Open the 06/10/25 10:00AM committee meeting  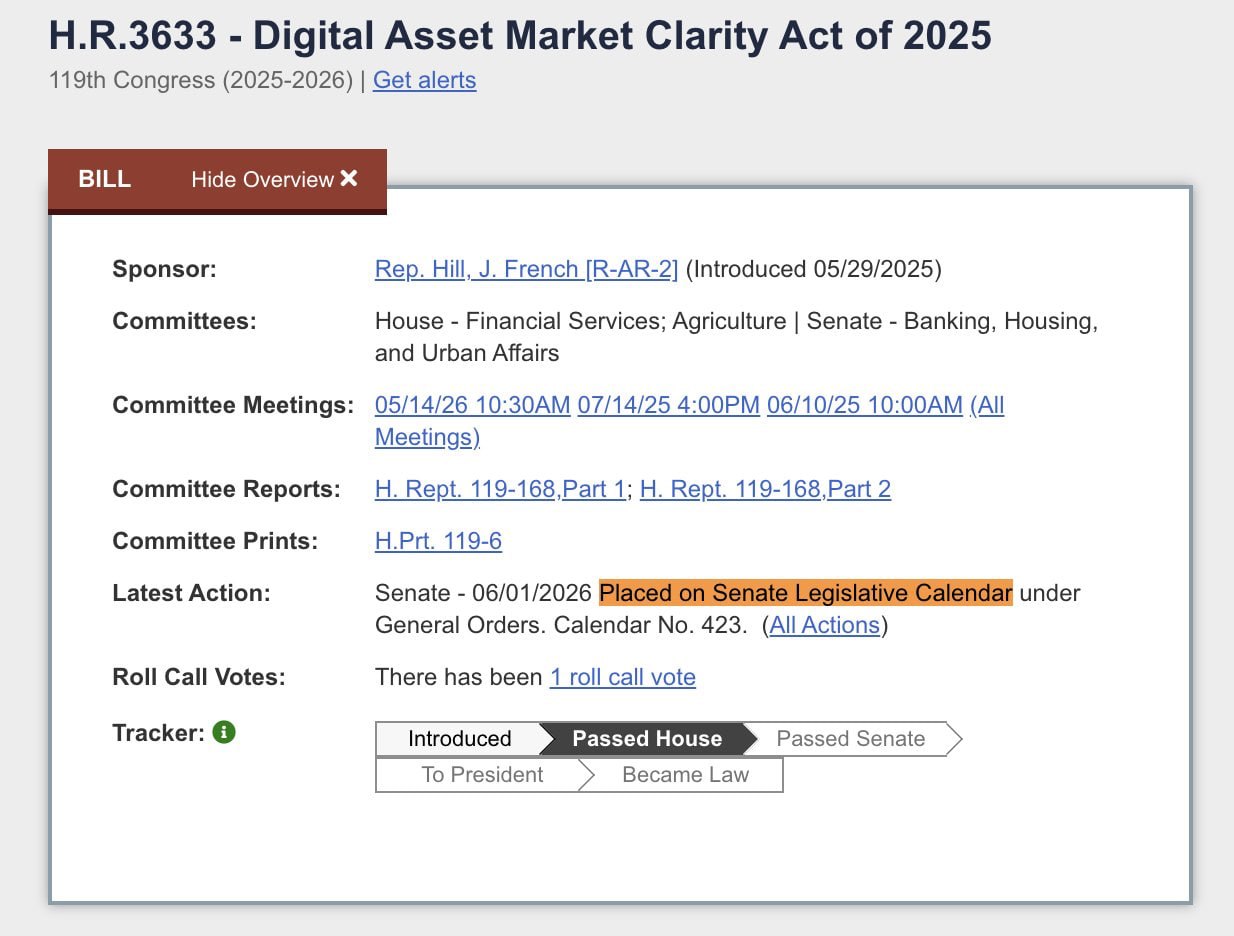(x=864, y=405)
